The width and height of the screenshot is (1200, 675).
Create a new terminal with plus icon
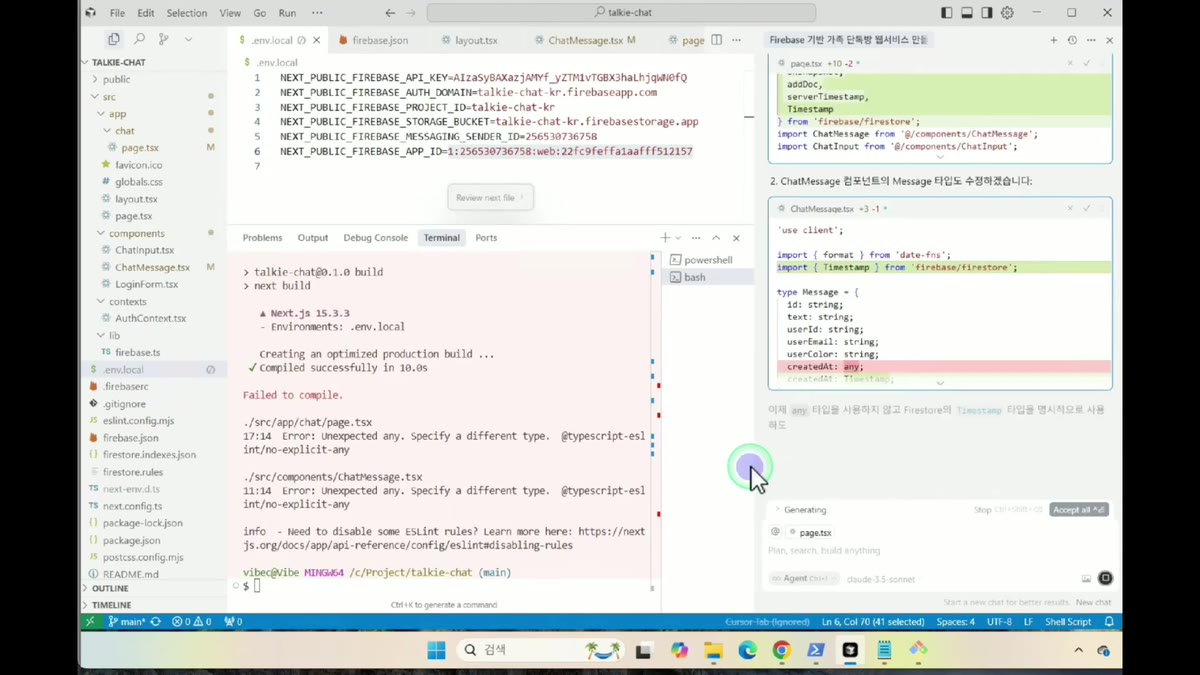tap(665, 238)
